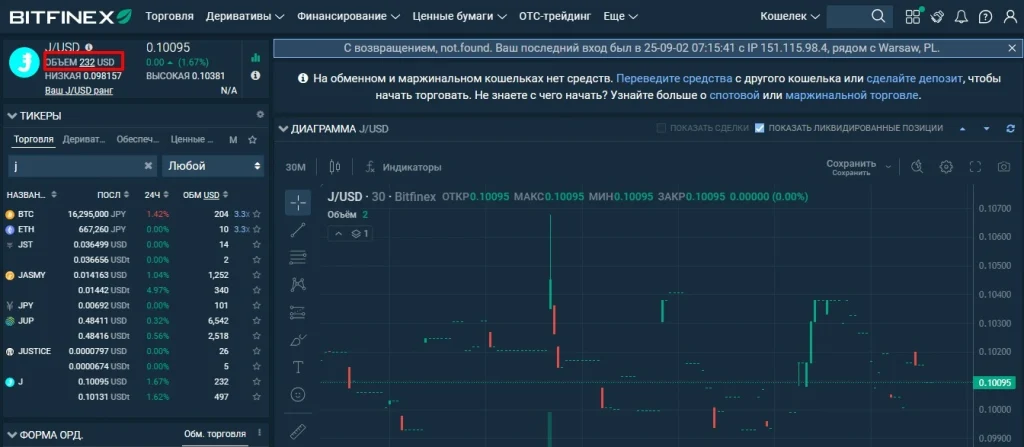Click 'Переведите средства' link
The height and width of the screenshot is (447, 1024).
(674, 78)
